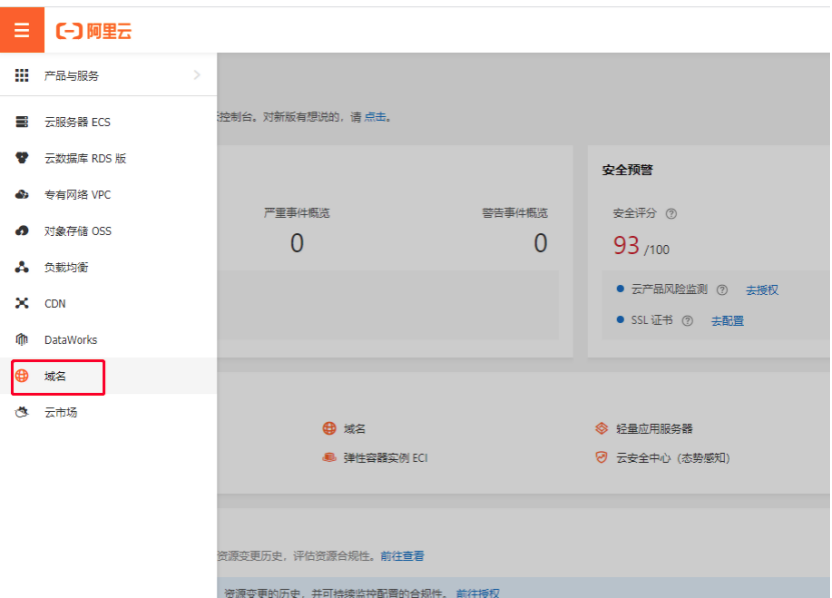Viewport: 832px width, 598px height.
Task: Click the load balancer icon
Action: [x=22, y=267]
